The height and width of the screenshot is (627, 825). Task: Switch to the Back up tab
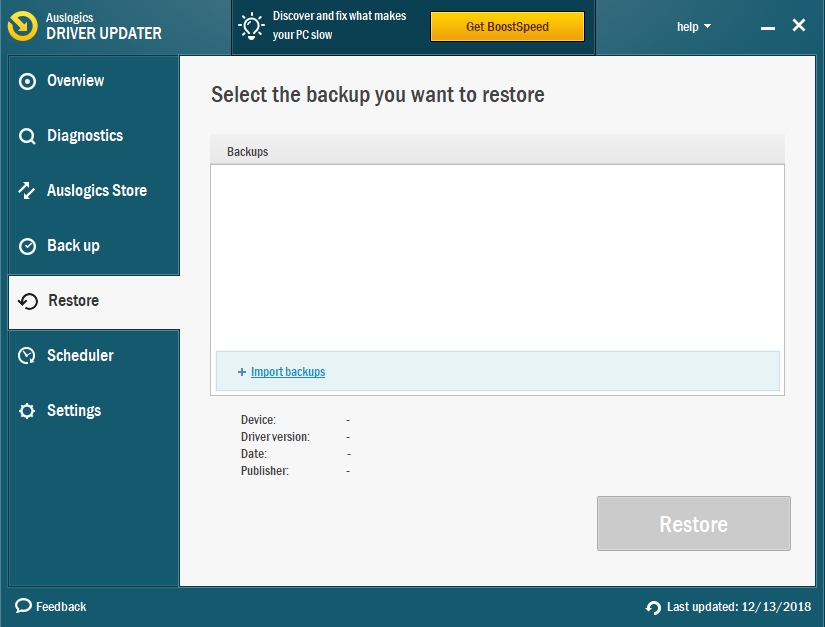(73, 246)
